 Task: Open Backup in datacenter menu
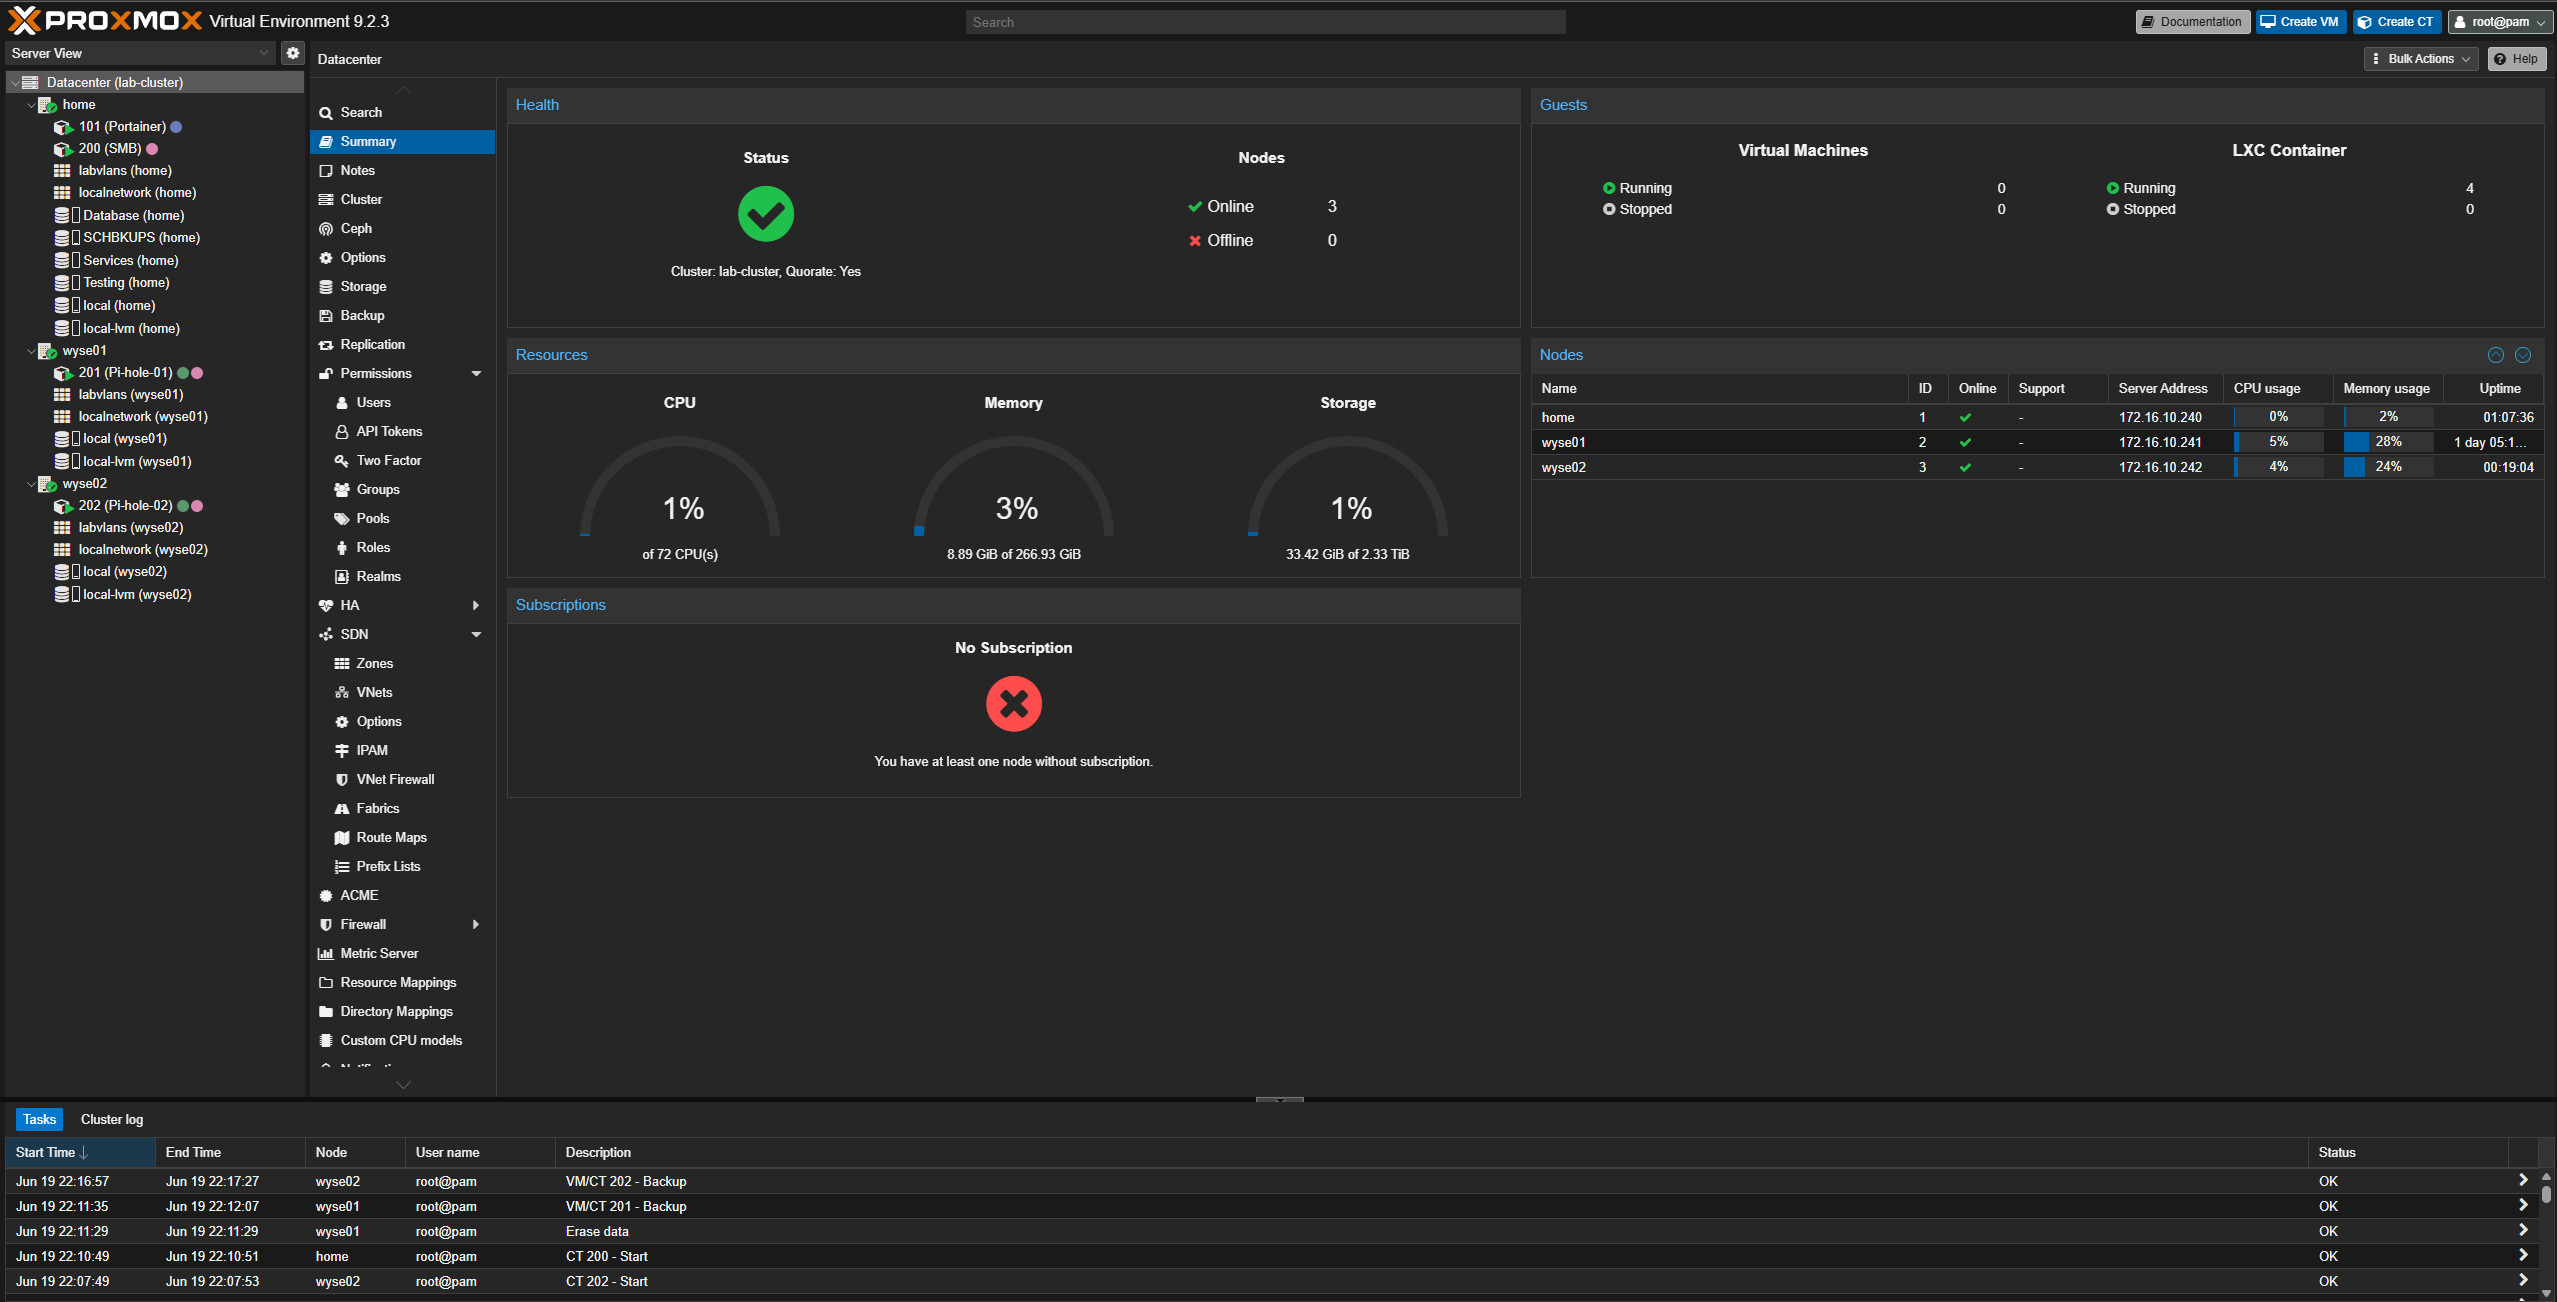coord(362,315)
